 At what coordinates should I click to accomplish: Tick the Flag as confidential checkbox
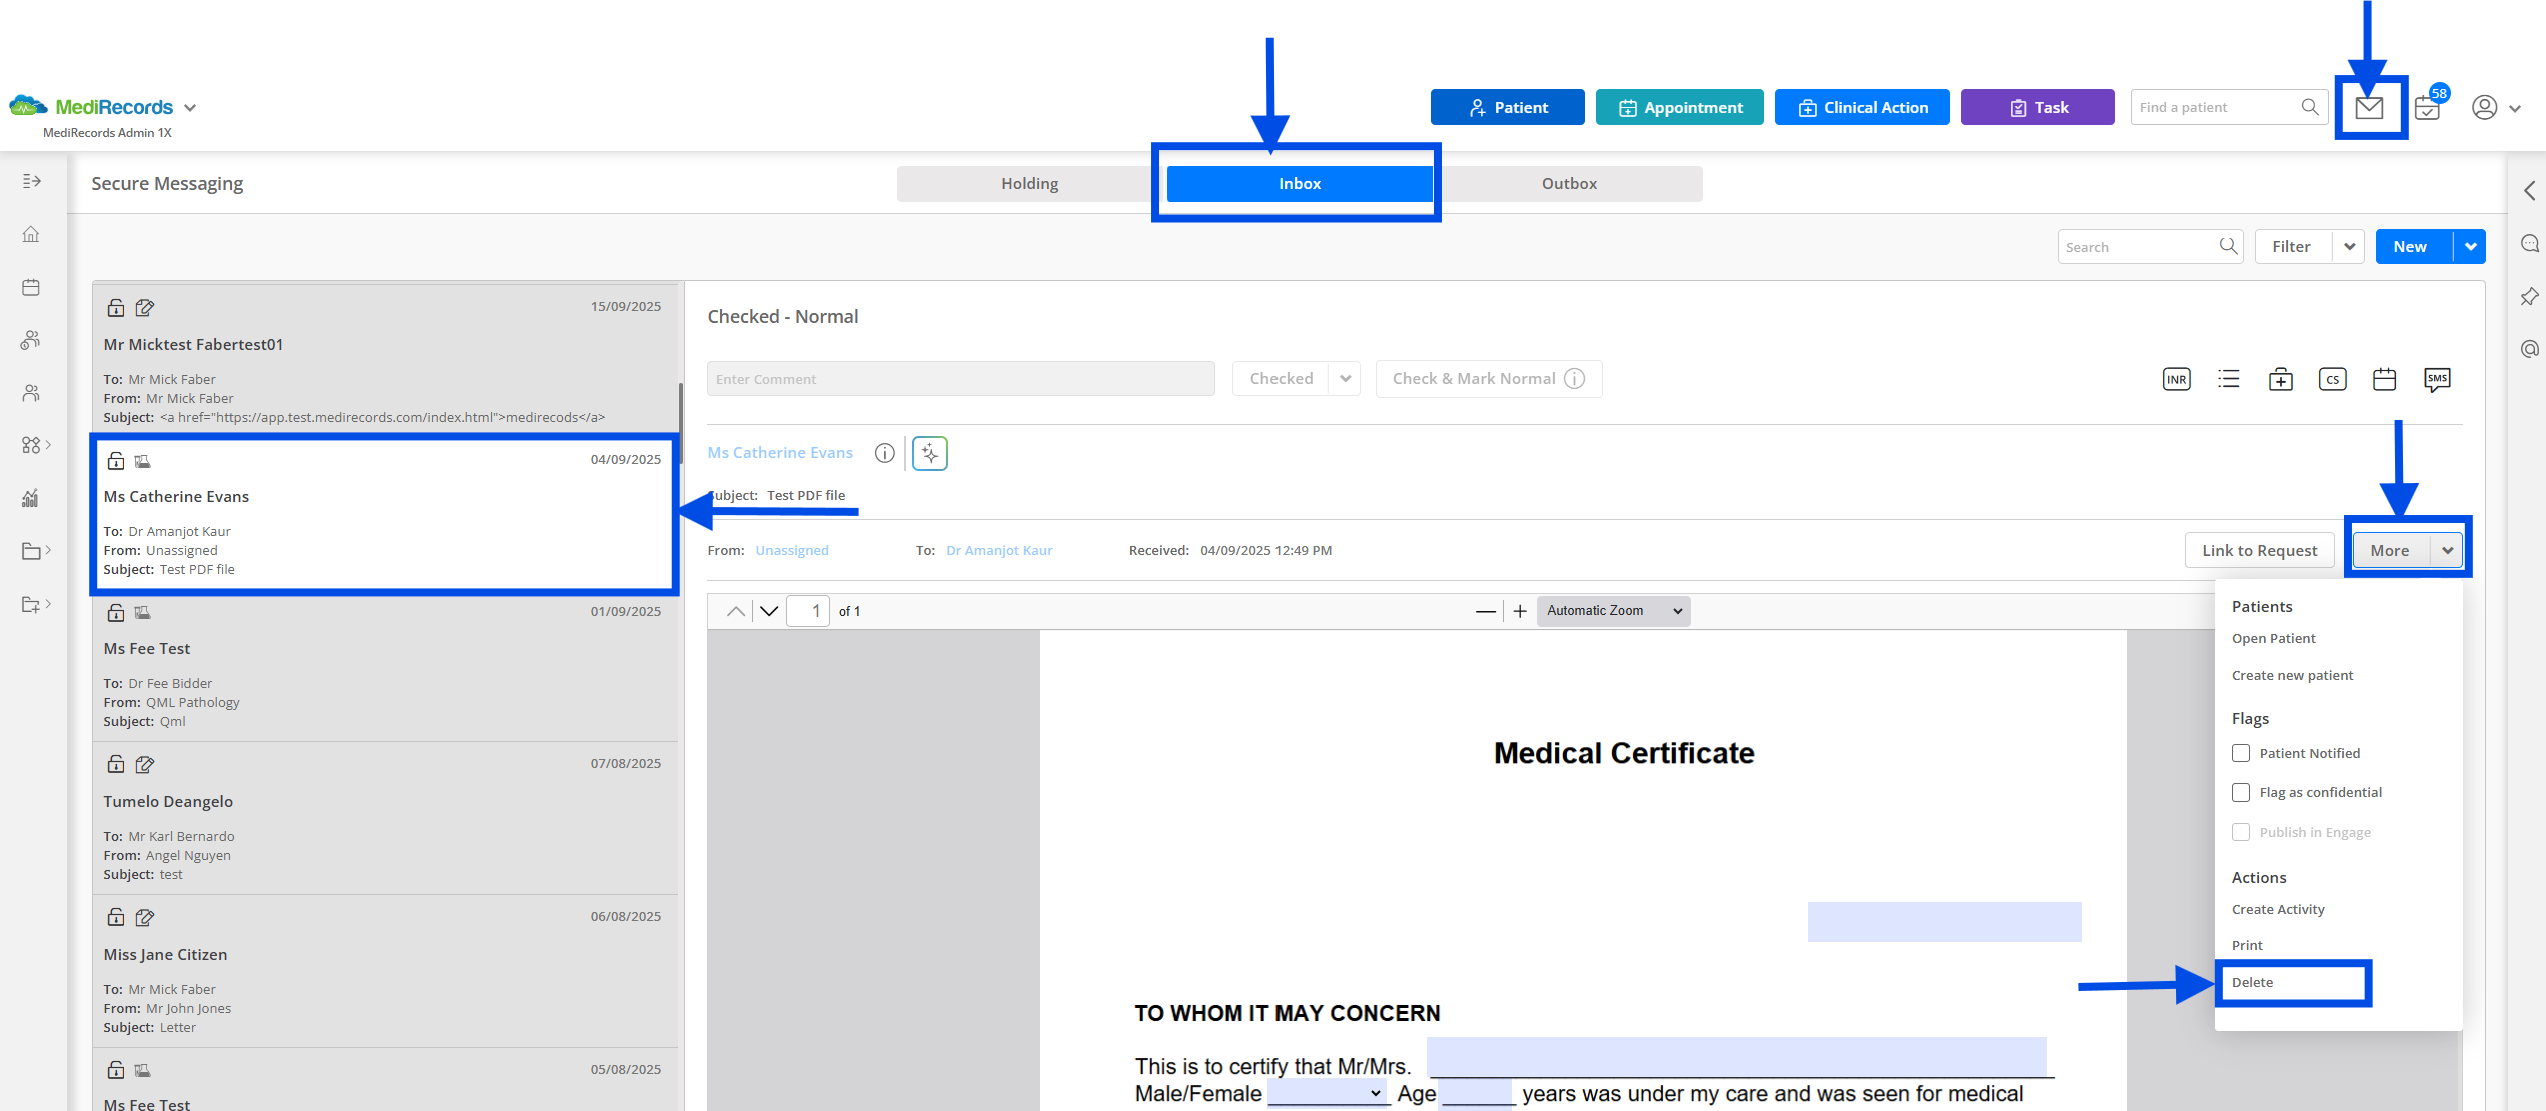[2241, 792]
